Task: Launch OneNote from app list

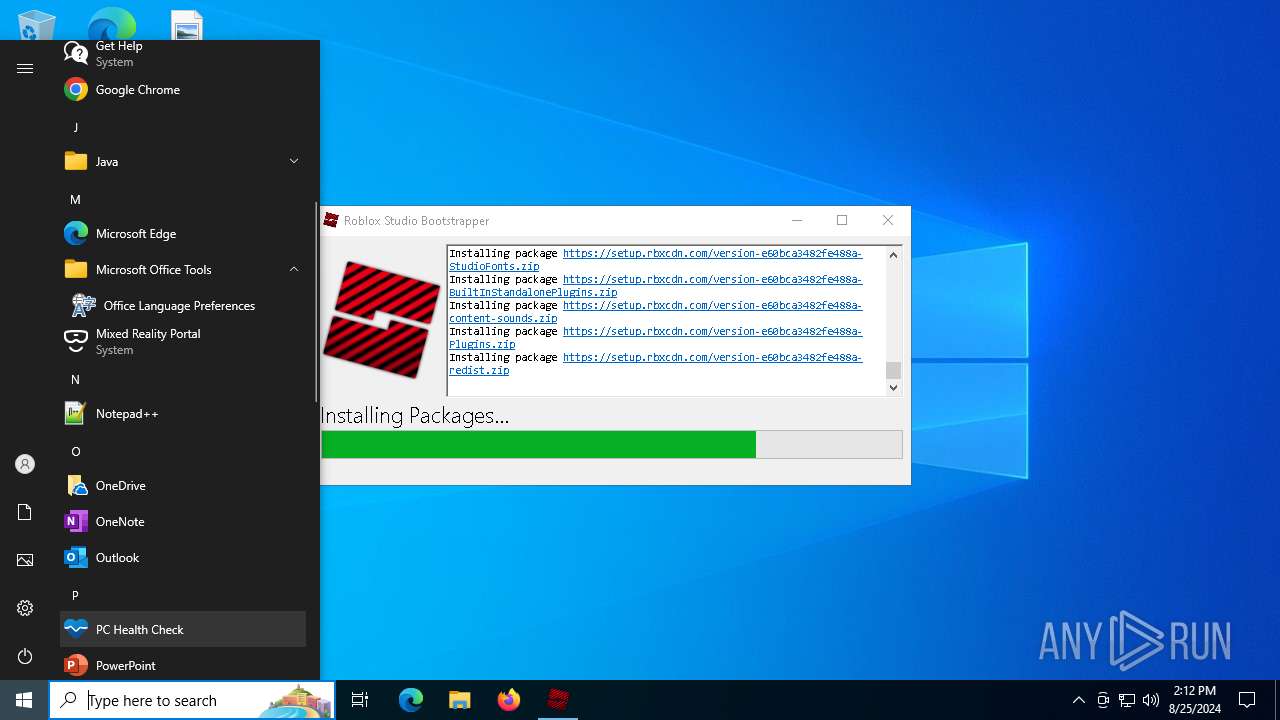Action: click(x=183, y=522)
